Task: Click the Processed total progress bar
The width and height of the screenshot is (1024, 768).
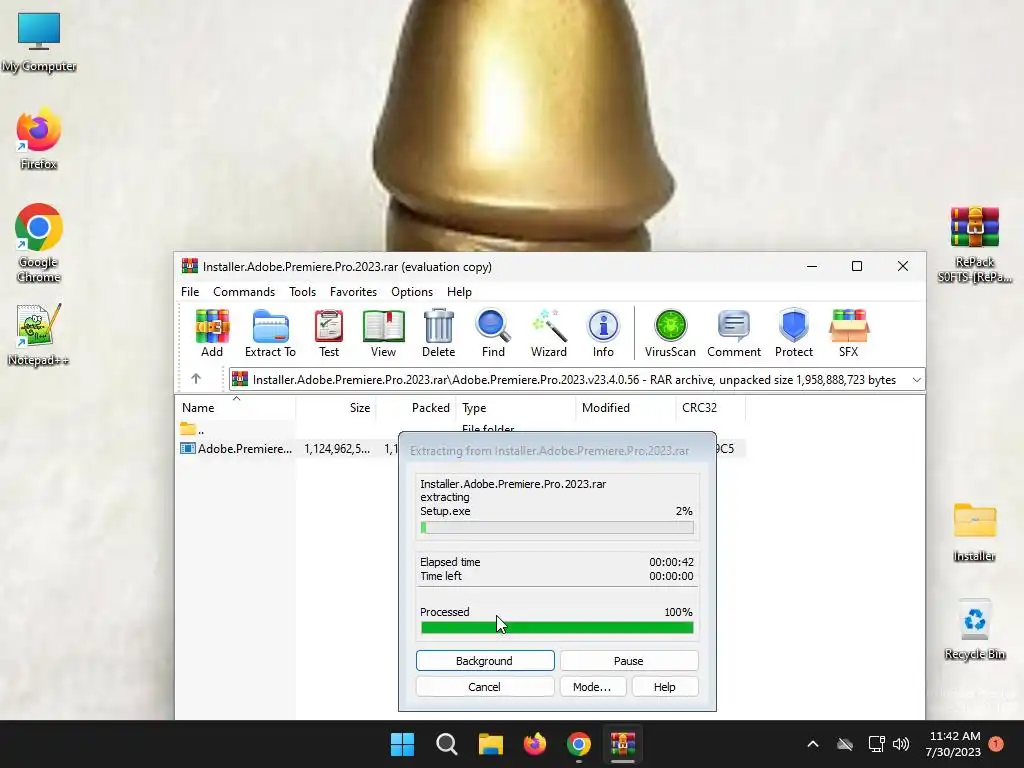Action: pyautogui.click(x=557, y=628)
